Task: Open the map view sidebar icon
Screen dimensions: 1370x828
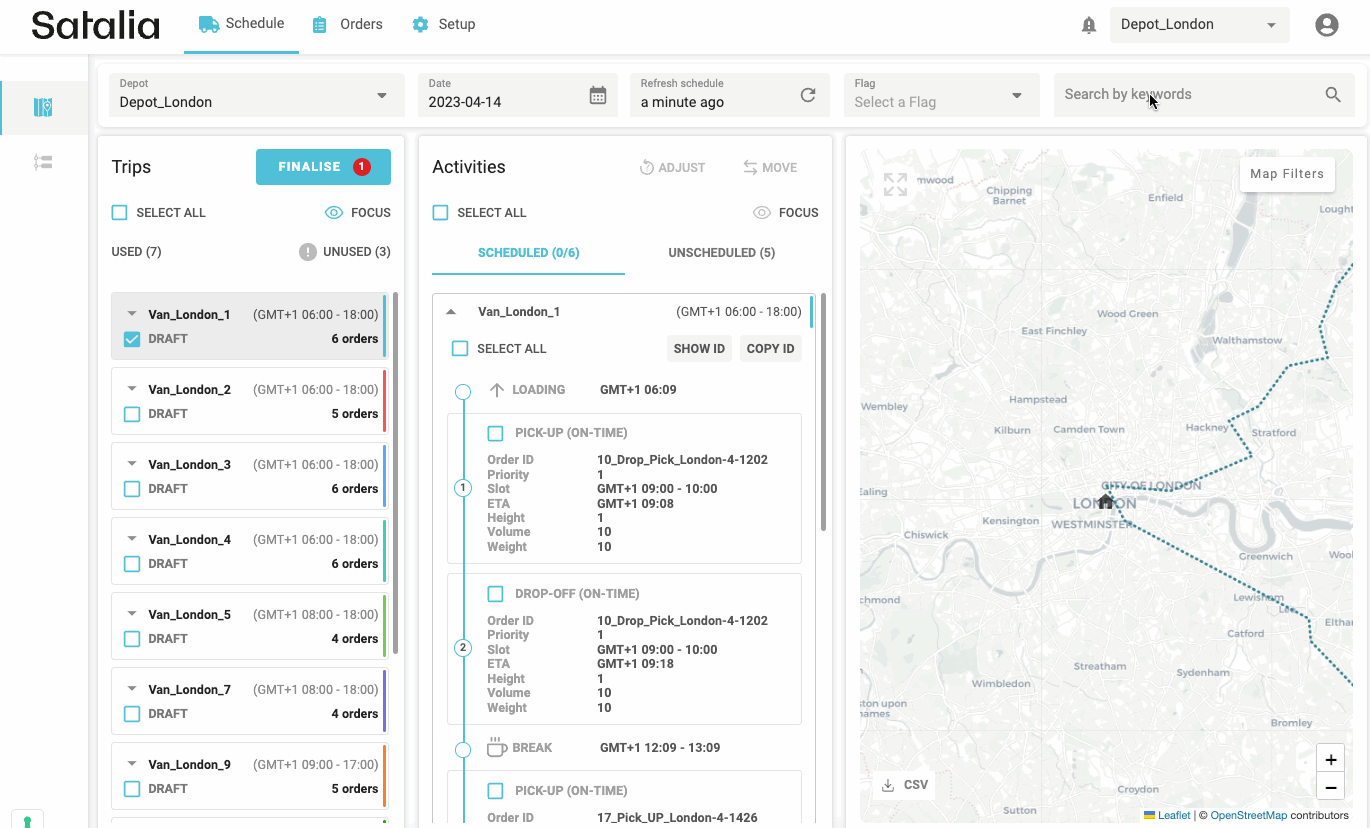Action: 43,108
